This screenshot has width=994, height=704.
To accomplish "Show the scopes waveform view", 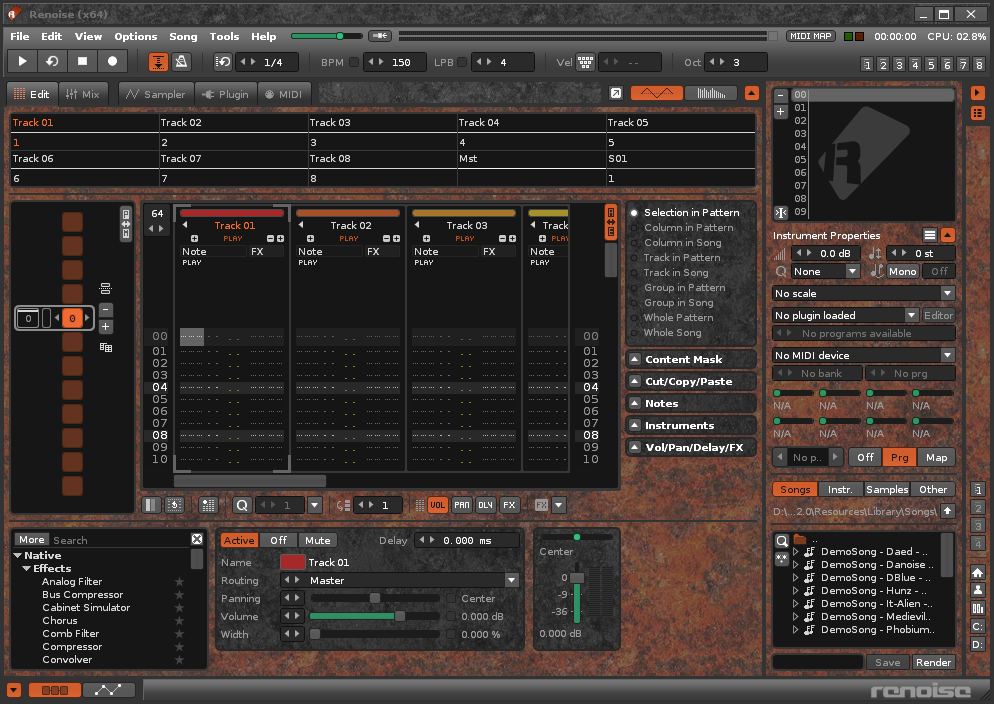I will click(657, 93).
